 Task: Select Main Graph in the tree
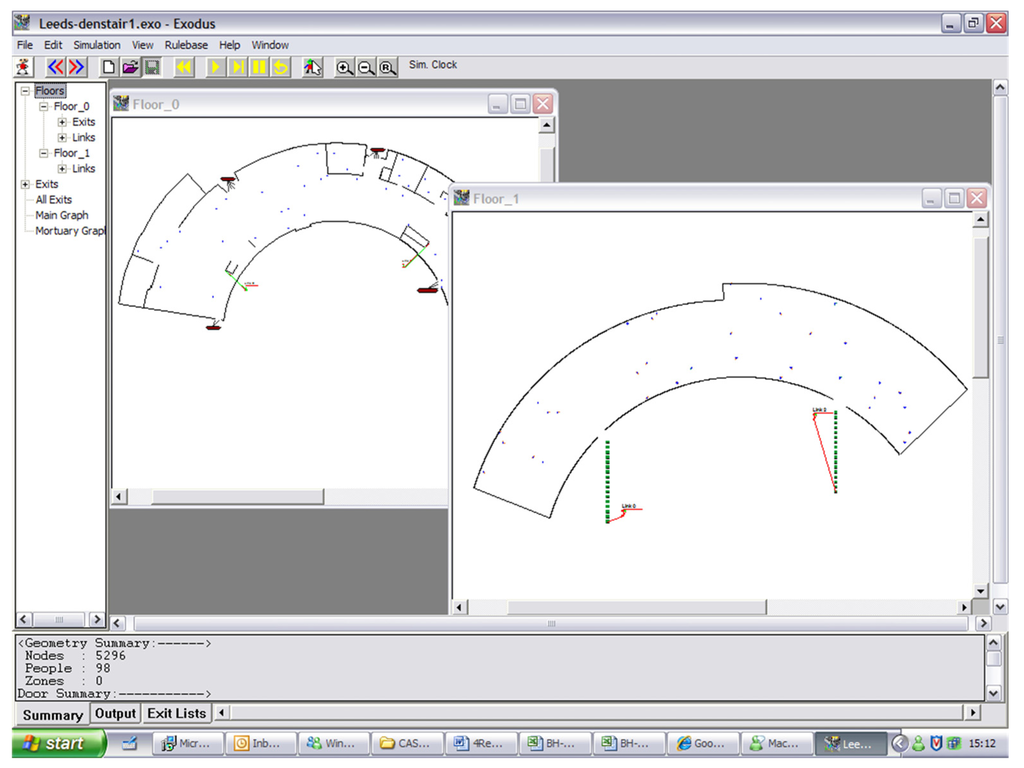[x=62, y=215]
